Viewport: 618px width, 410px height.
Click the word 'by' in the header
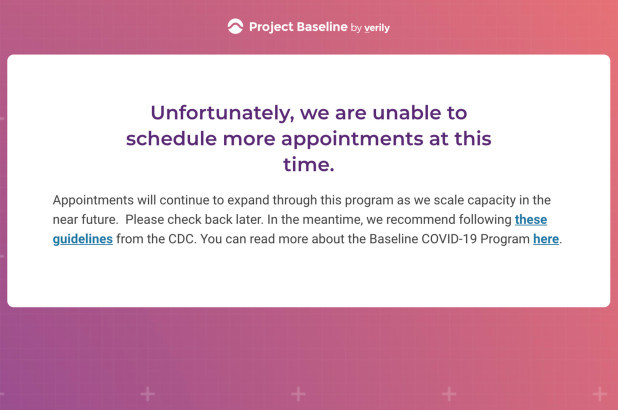click(x=356, y=28)
